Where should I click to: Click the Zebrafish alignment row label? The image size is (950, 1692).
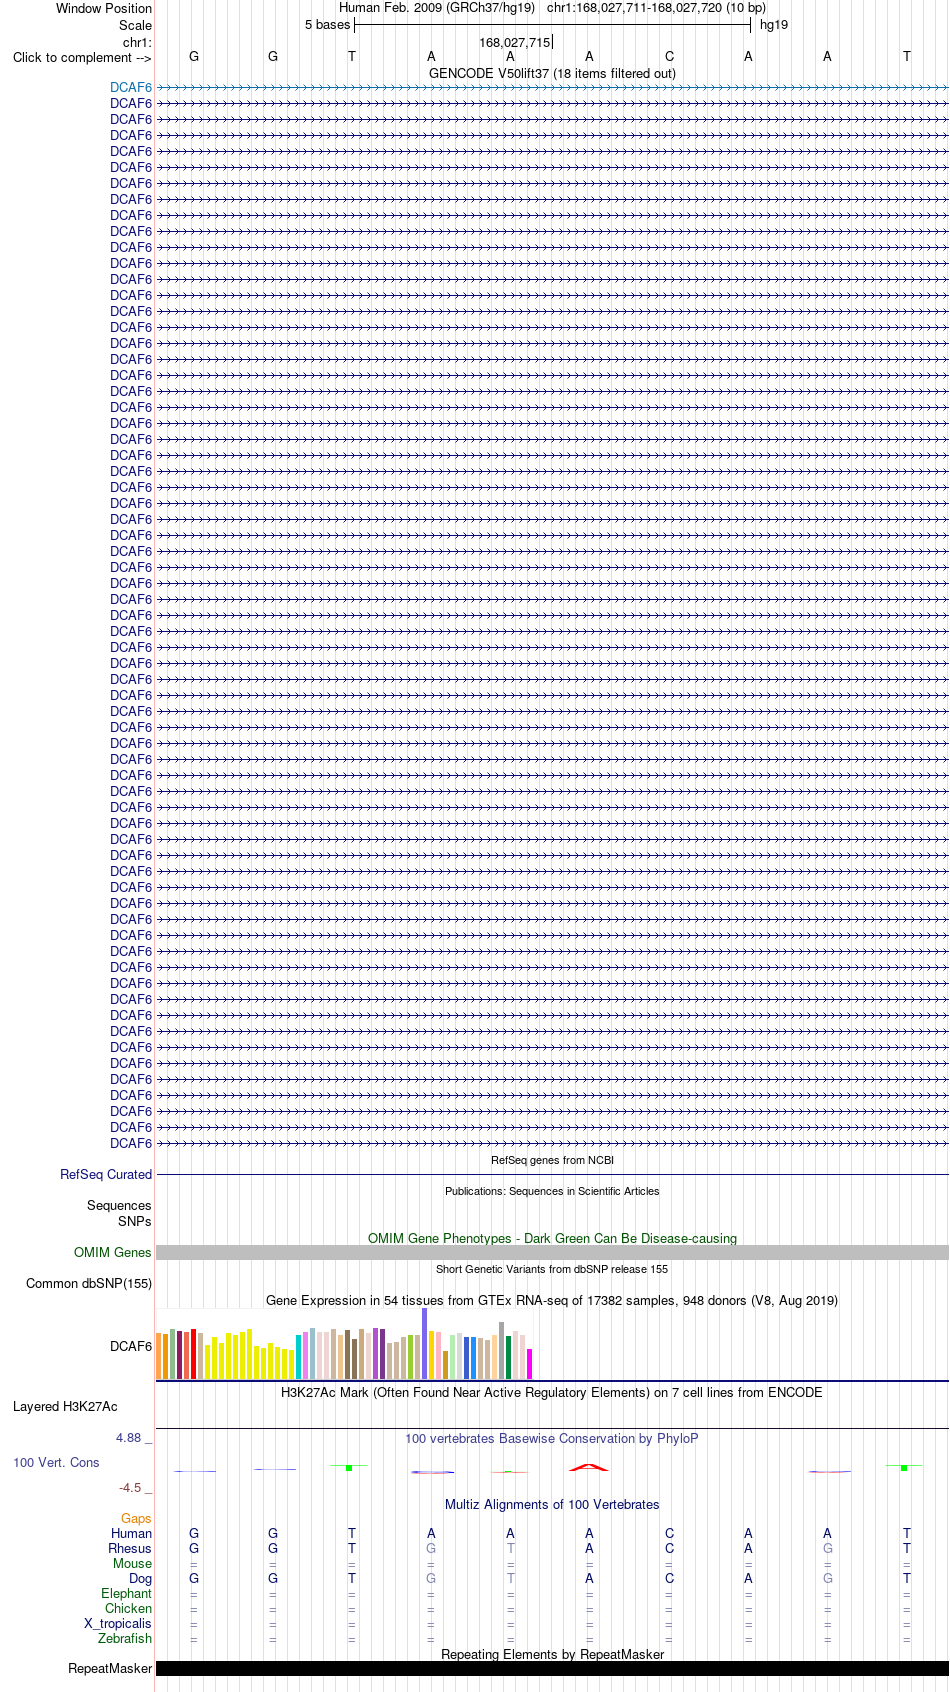pos(125,1638)
